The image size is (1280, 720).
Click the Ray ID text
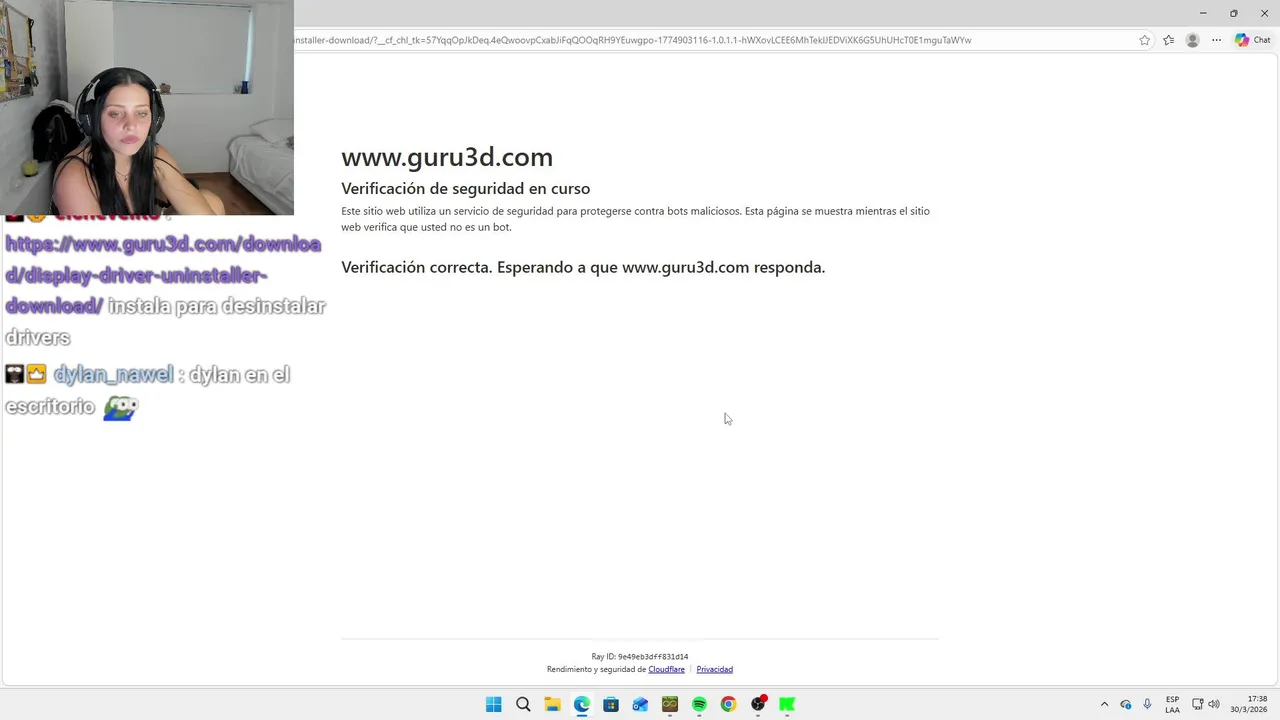[x=640, y=657]
